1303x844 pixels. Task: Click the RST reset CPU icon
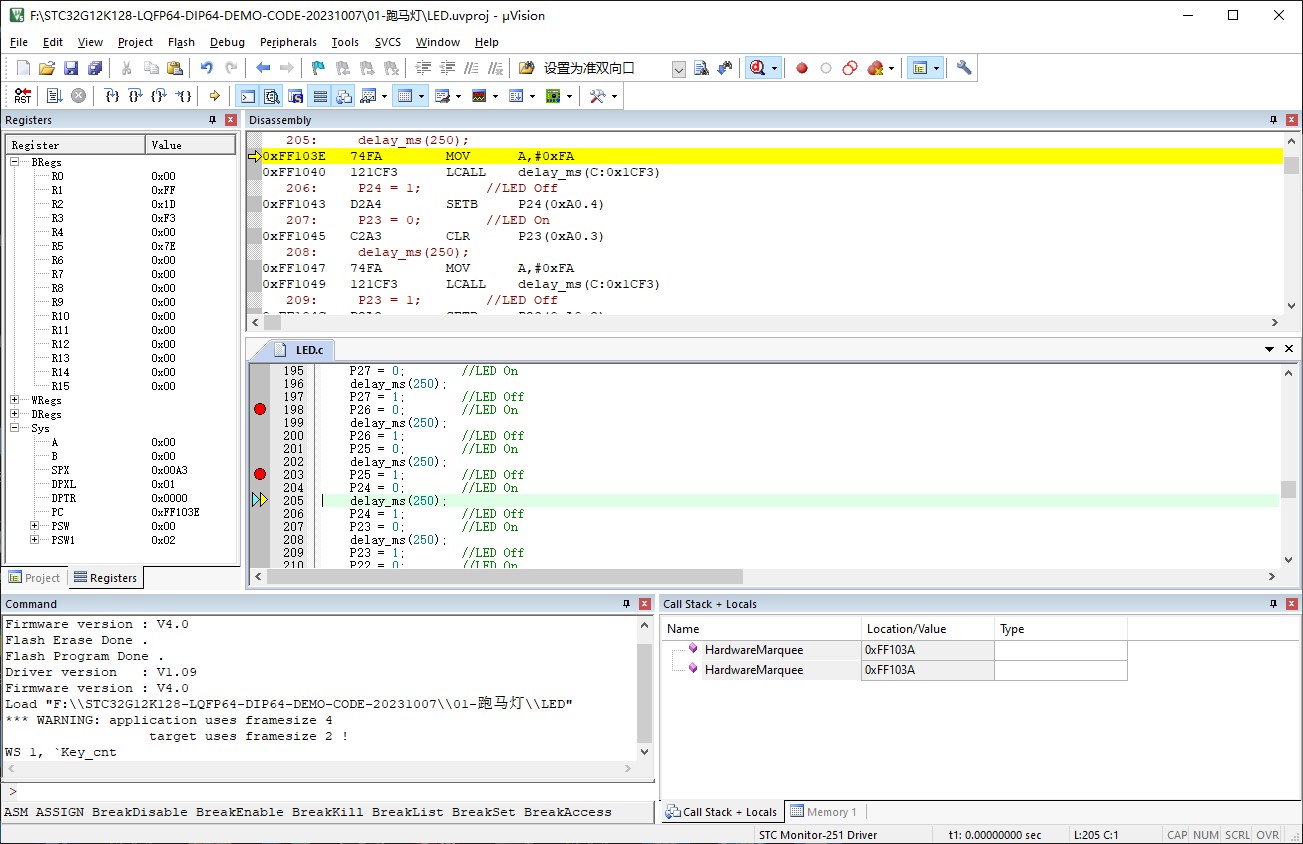(x=22, y=96)
